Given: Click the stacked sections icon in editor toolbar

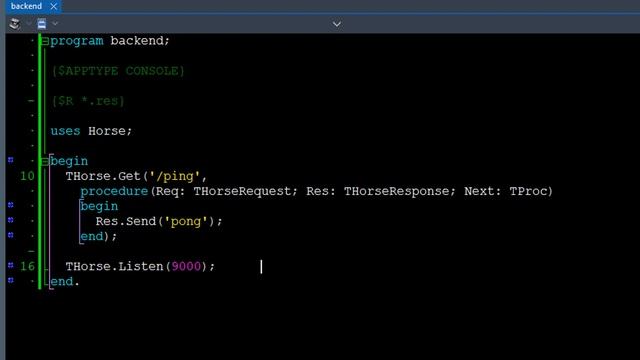Looking at the screenshot, I should coord(15,24).
